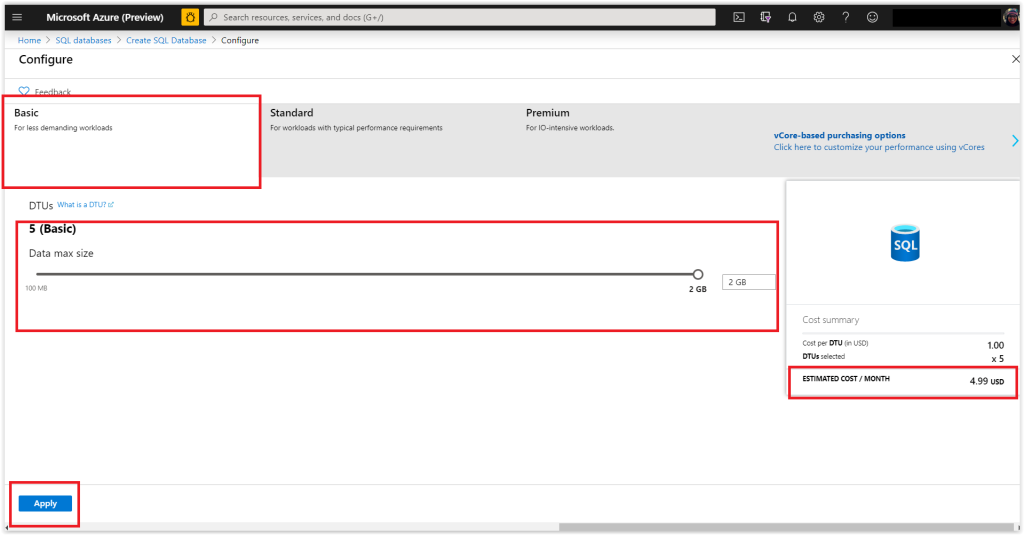
Task: Click the 2 GB size input field
Action: (x=748, y=282)
